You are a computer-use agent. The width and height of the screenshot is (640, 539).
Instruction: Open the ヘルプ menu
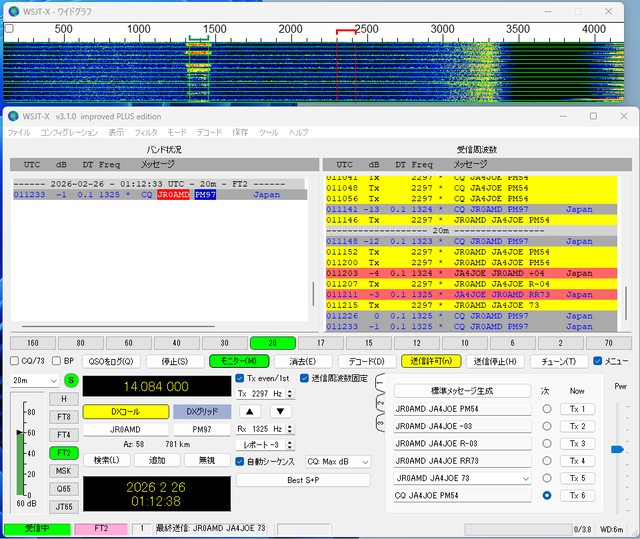[299, 133]
